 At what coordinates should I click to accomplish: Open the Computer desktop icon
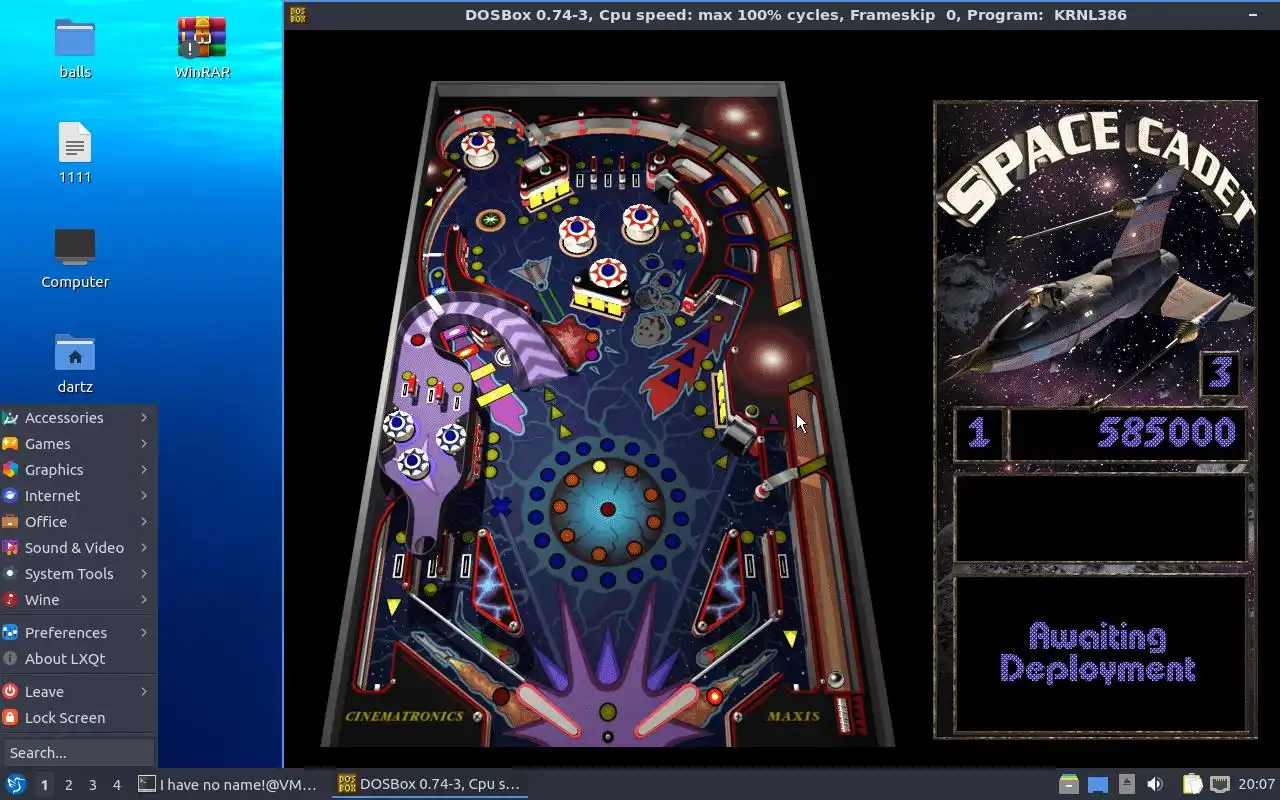tap(75, 258)
